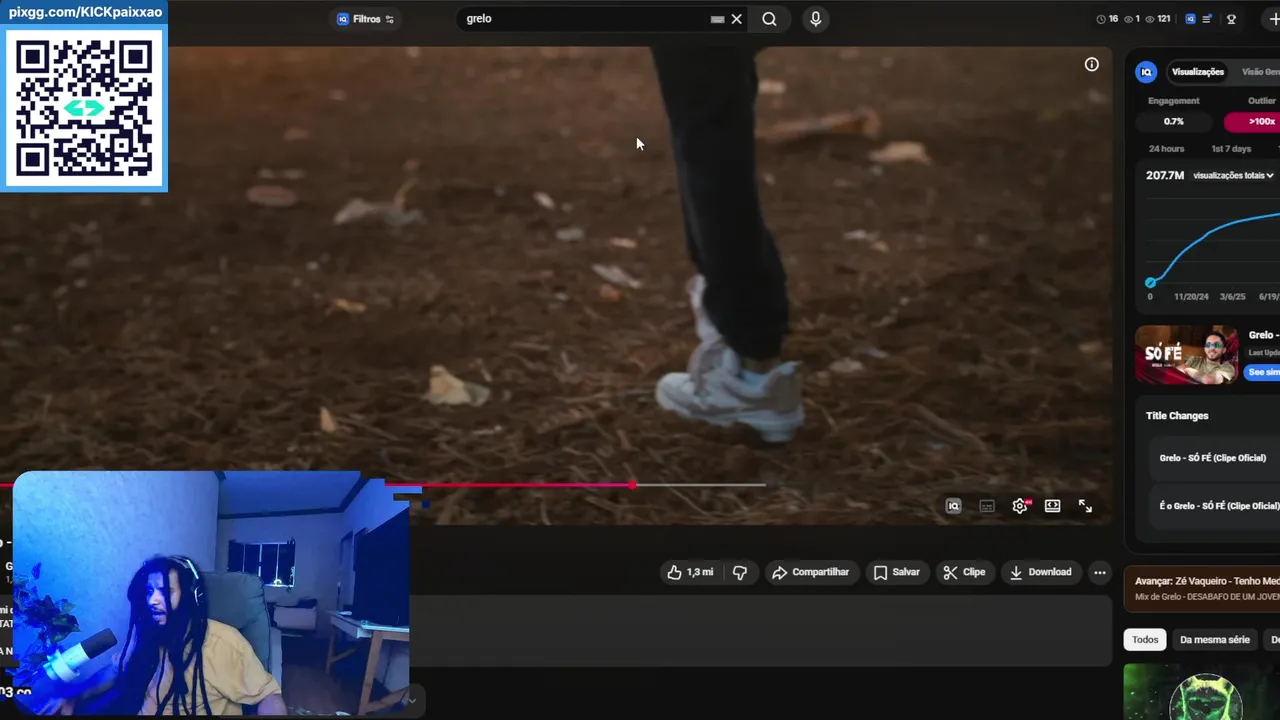Select the Da mesma série chip
This screenshot has height=720, width=1280.
pos(1215,639)
